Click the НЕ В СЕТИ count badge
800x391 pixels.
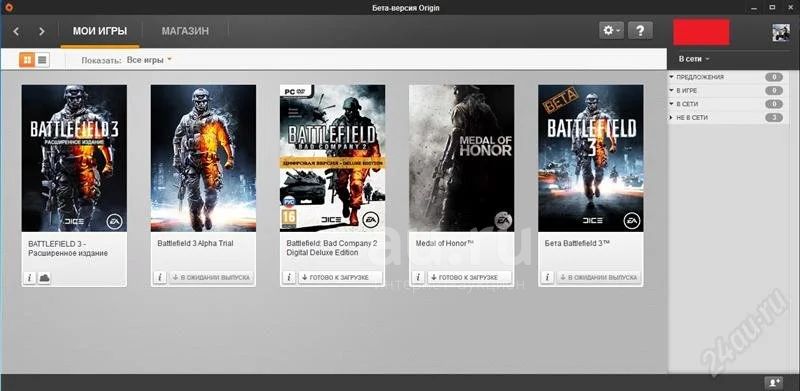(773, 118)
